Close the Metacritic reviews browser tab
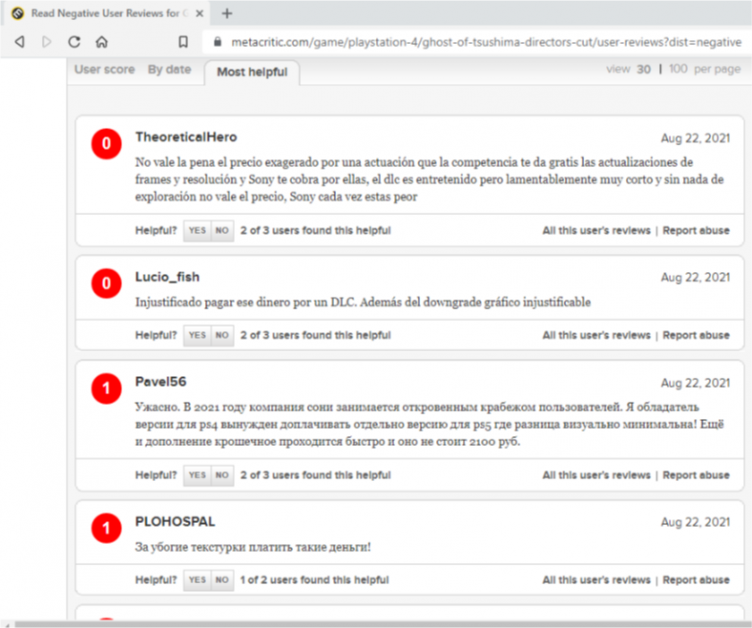This screenshot has height=628, width=752. click(199, 14)
